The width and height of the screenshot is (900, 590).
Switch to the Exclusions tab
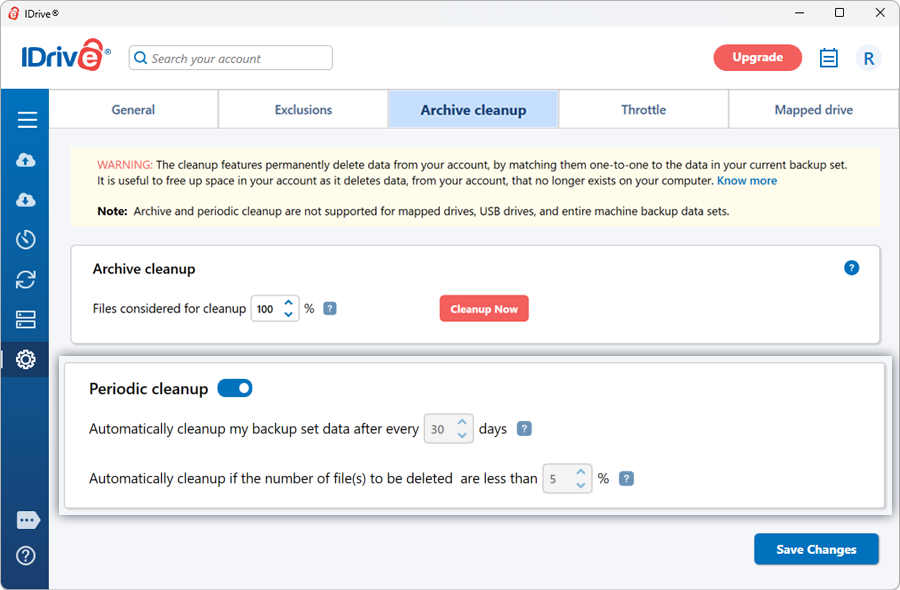tap(303, 110)
